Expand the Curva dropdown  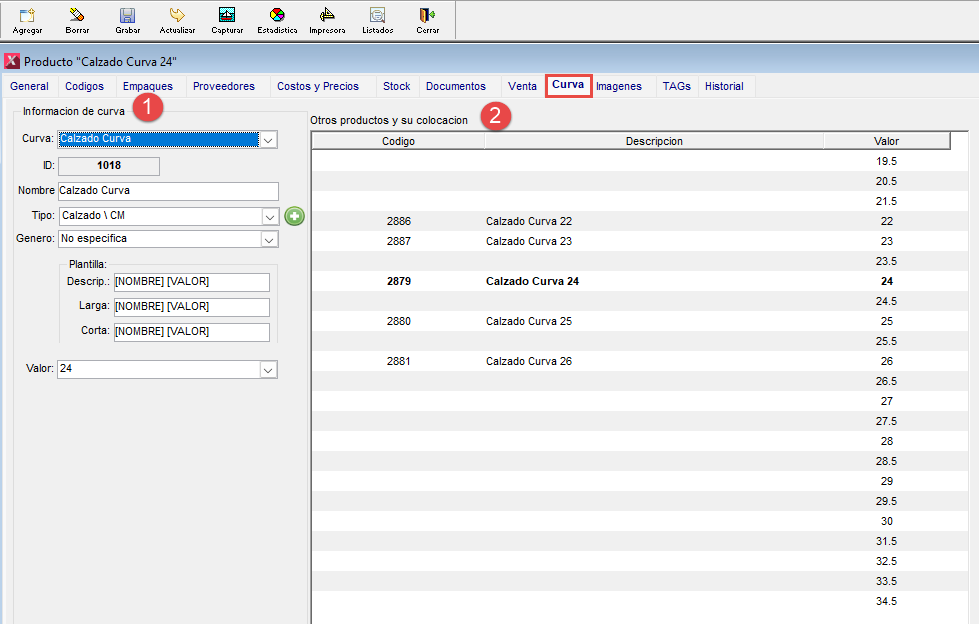coord(268,140)
